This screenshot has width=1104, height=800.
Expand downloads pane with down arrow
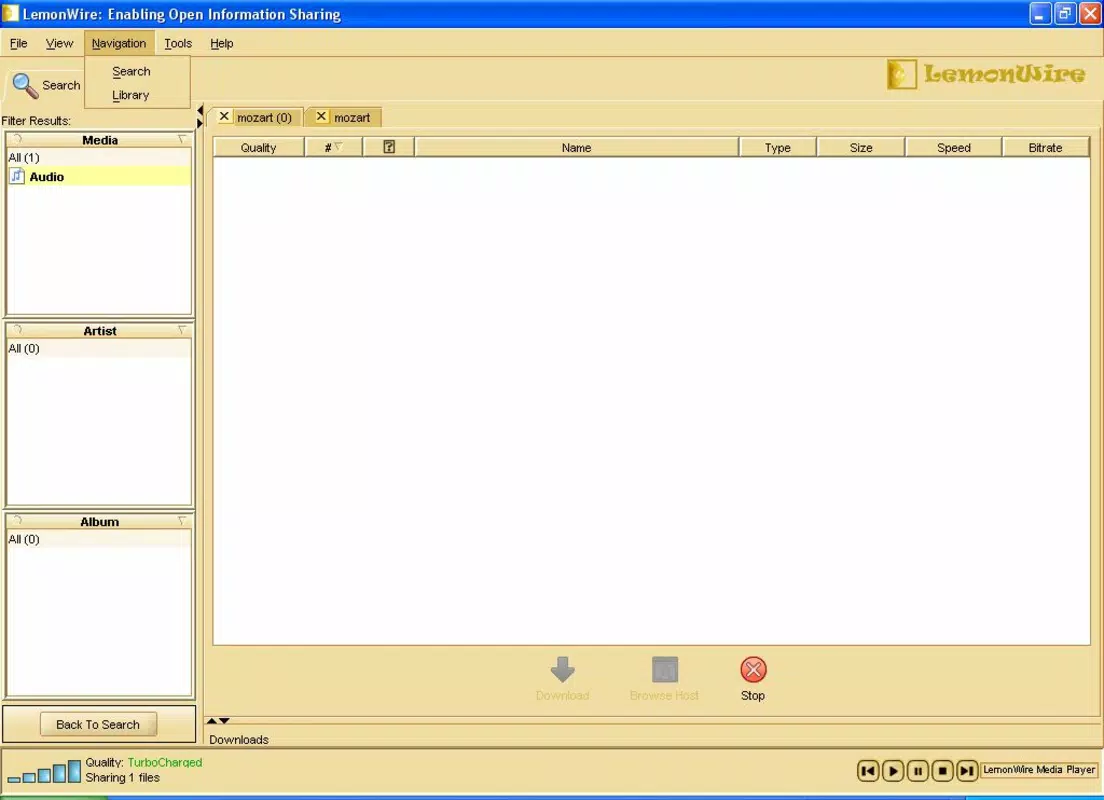(x=224, y=720)
